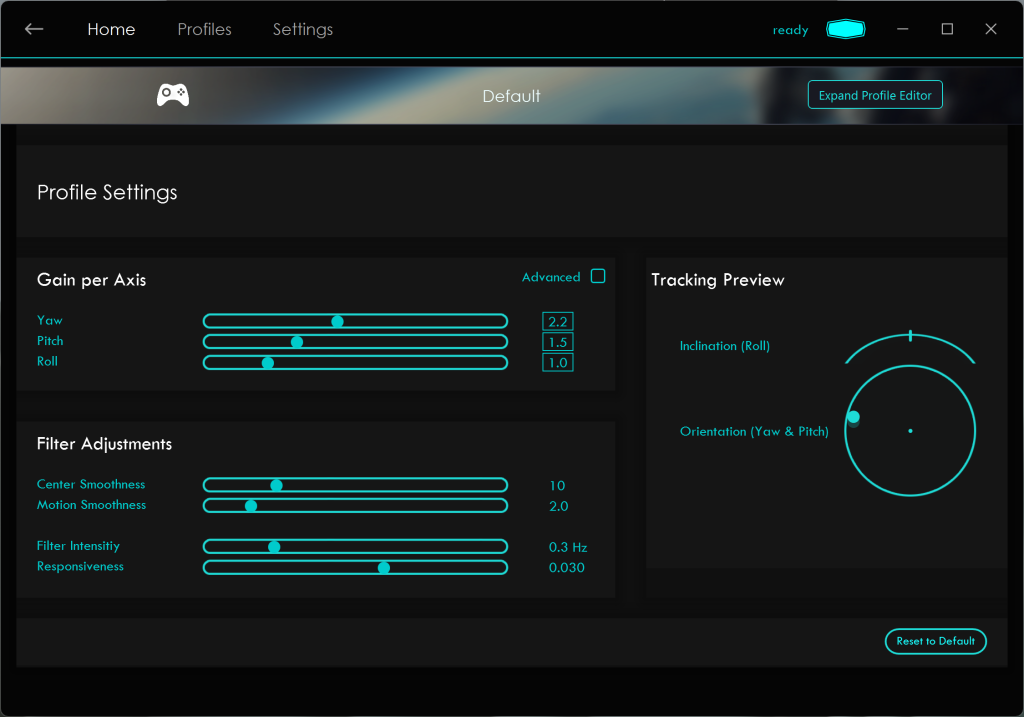Click the Motion Smoothness slider handle
Screen dimensions: 1024x717
point(251,506)
